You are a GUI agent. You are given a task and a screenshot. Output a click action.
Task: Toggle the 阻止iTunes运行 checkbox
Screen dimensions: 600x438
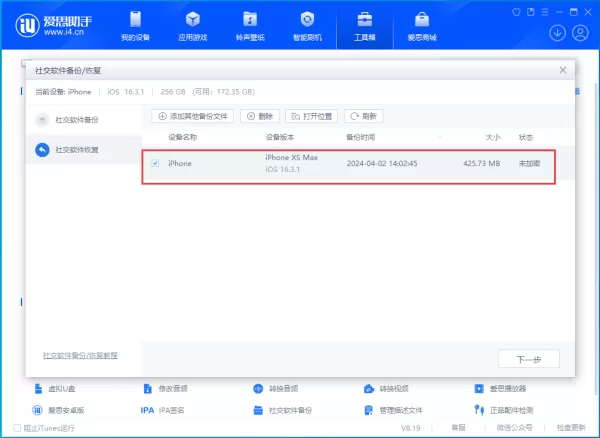coord(17,428)
